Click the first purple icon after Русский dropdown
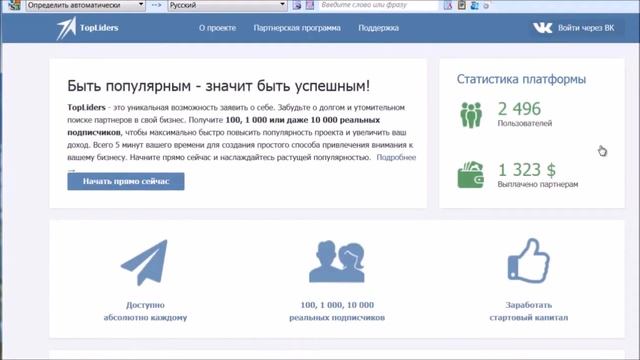 click(x=297, y=5)
